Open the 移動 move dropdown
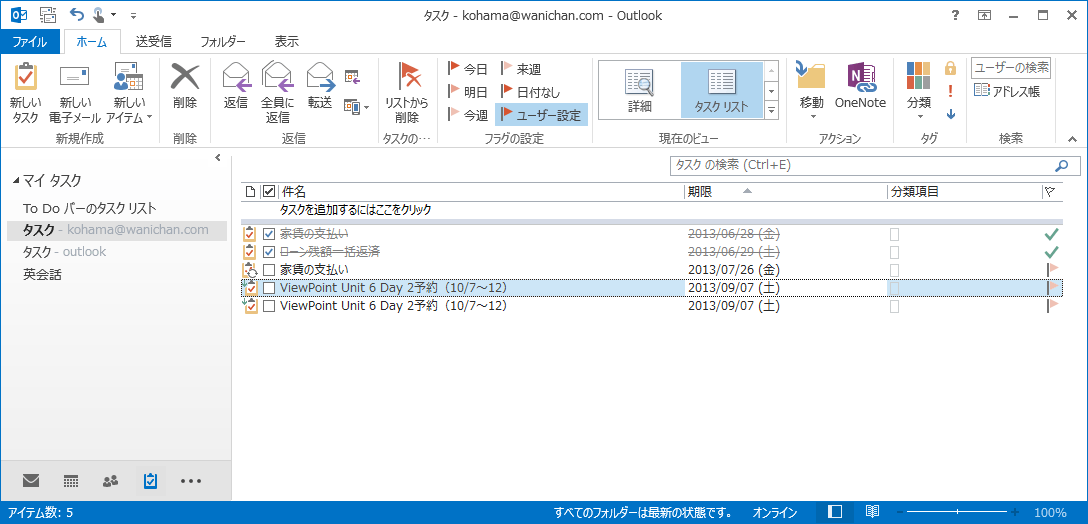The width and height of the screenshot is (1088, 524). point(811,91)
